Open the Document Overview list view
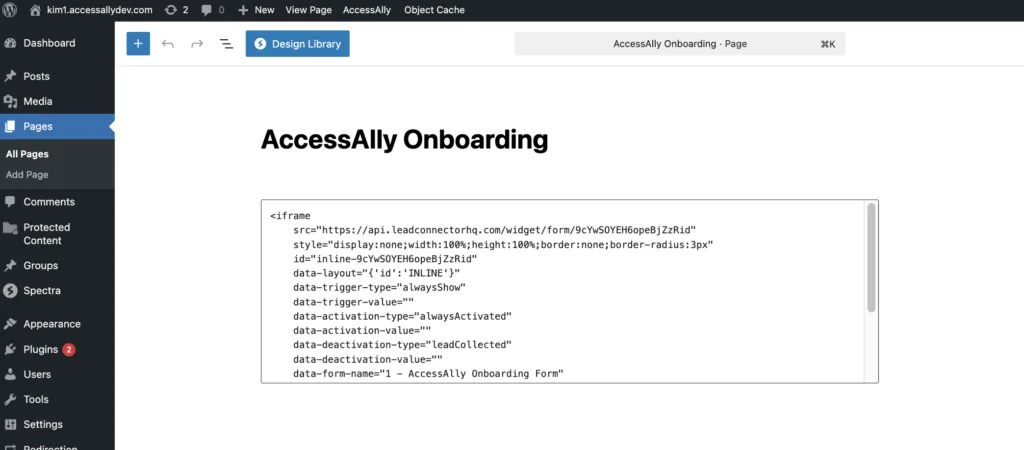This screenshot has height=450, width=1024. tap(226, 44)
